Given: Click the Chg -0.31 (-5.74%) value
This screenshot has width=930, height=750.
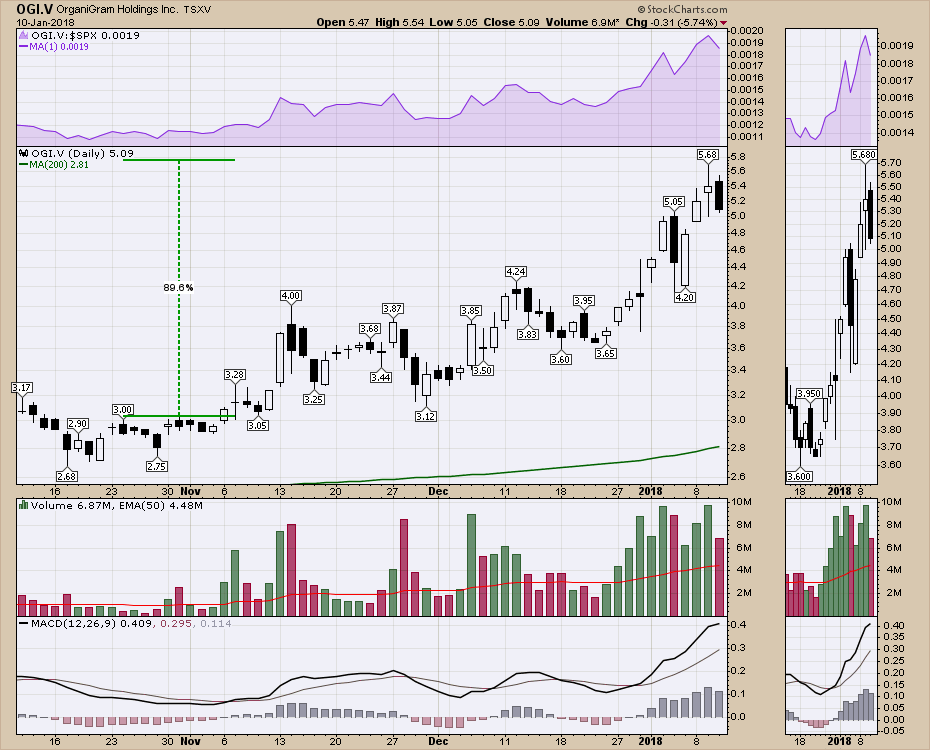Looking at the screenshot, I should coord(671,22).
